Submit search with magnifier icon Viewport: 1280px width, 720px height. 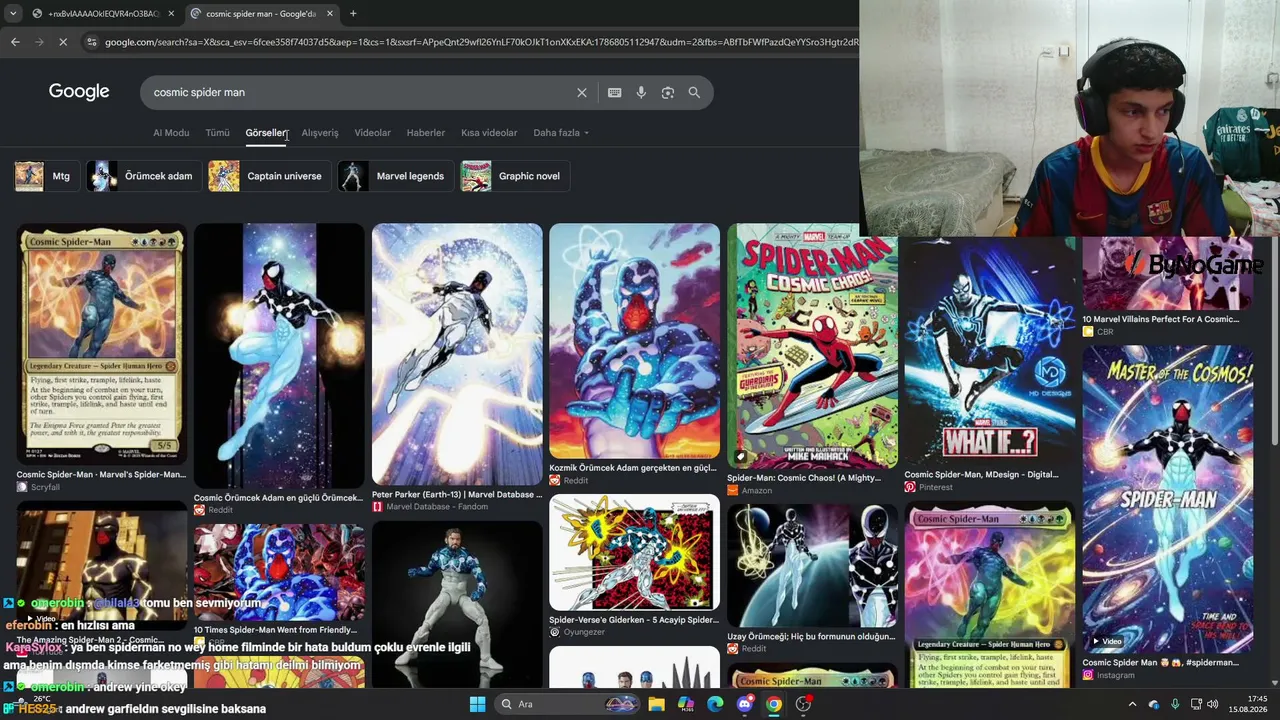click(694, 93)
